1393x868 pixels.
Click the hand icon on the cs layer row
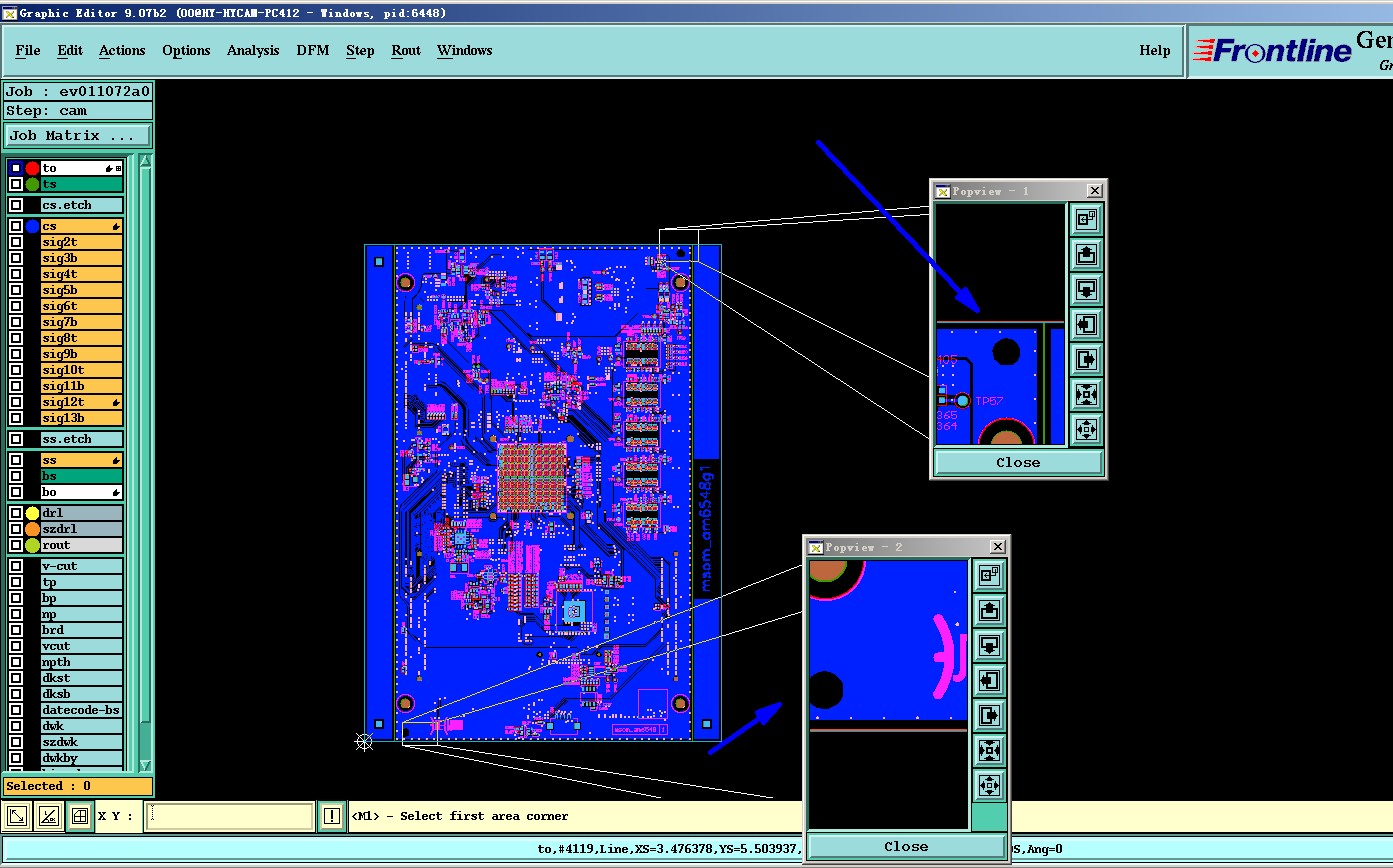pyautogui.click(x=116, y=227)
